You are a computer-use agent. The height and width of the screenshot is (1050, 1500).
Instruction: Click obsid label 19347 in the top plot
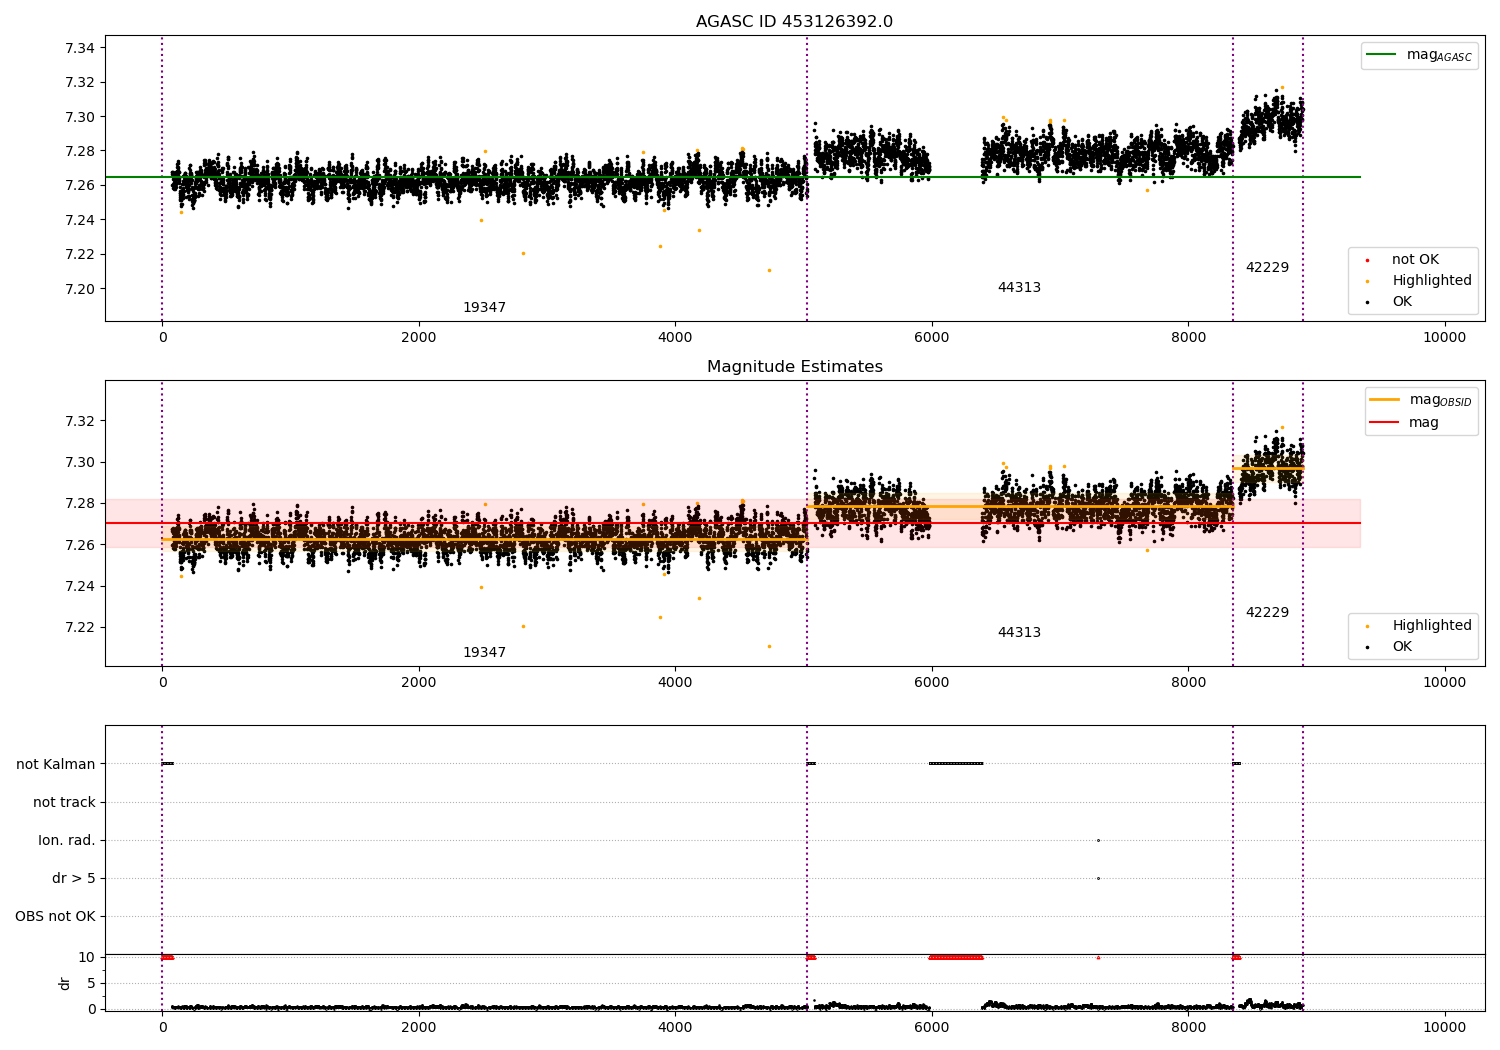(484, 308)
